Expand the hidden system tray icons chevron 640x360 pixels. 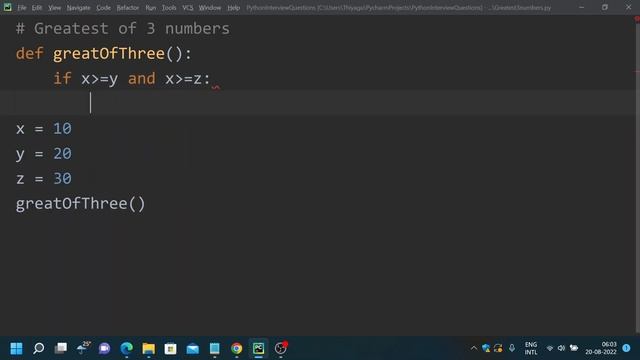coord(473,348)
